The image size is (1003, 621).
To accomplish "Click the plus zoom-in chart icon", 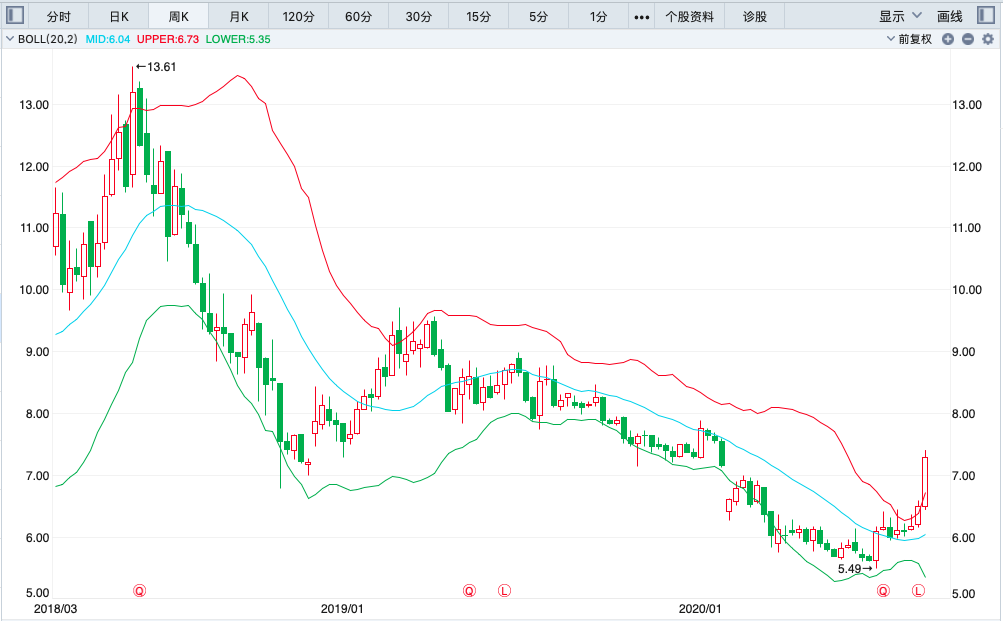I will [950, 39].
